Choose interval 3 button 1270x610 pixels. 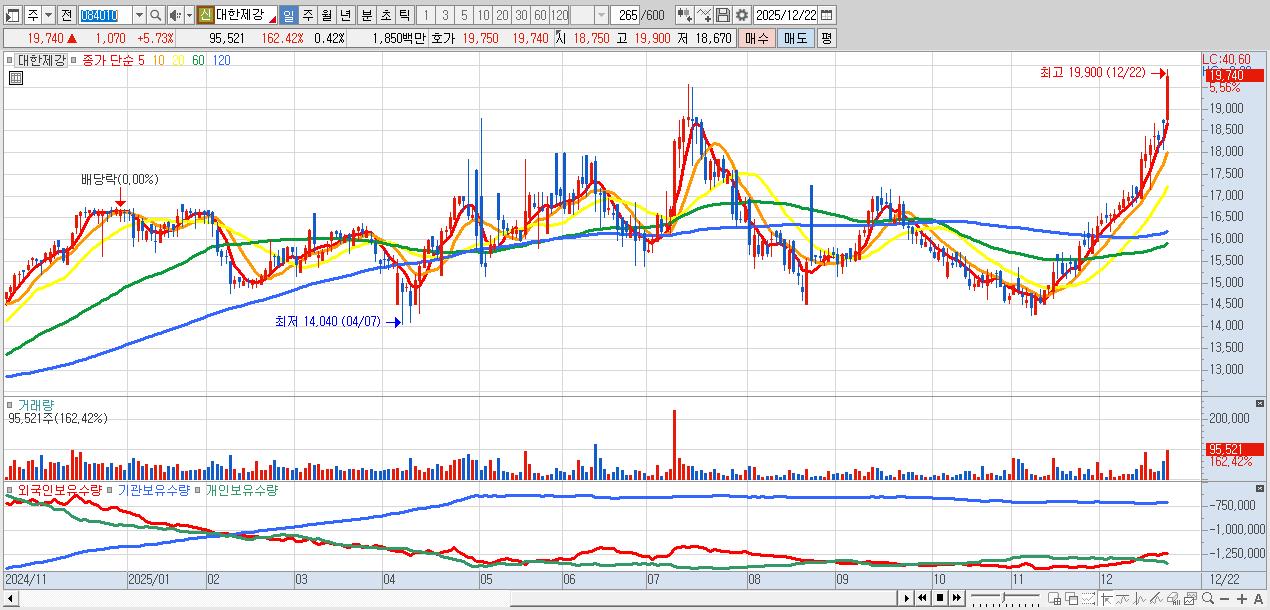tap(445, 15)
